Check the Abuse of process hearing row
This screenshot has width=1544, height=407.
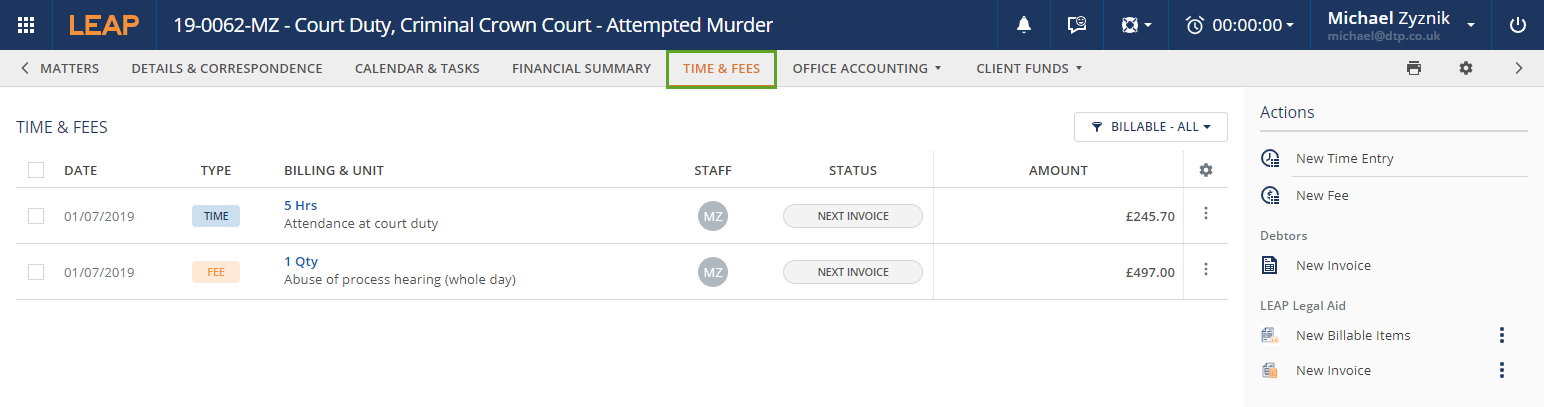pos(36,271)
